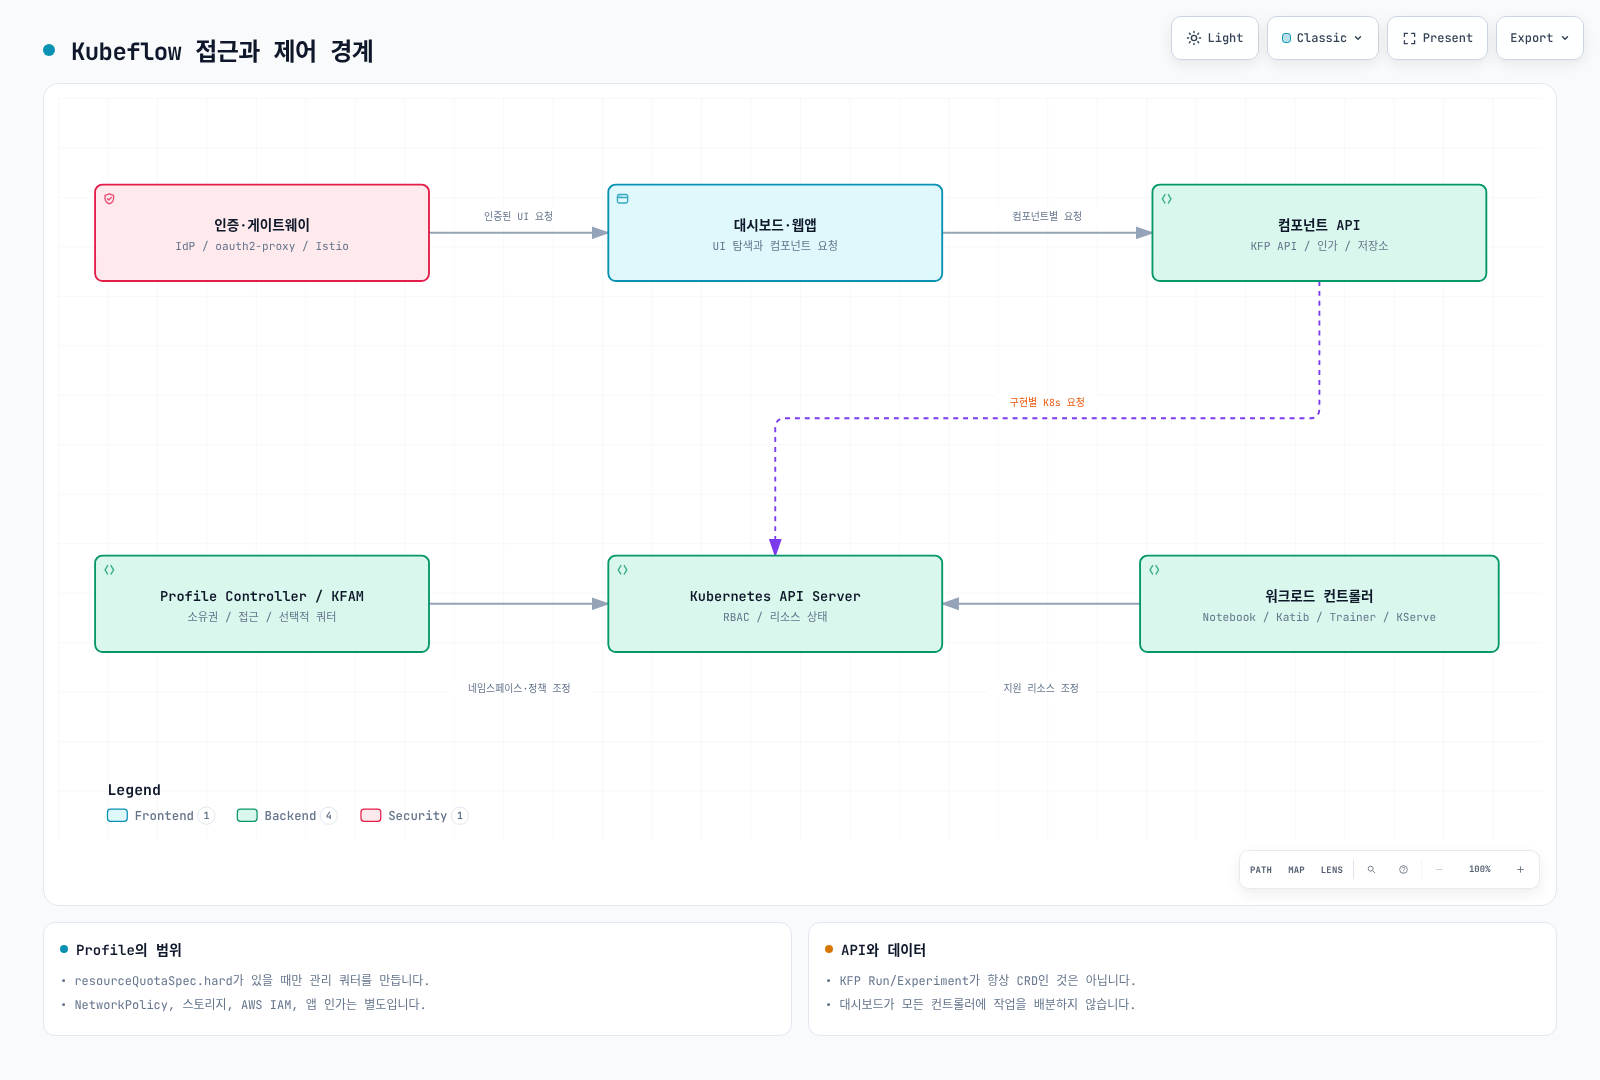The width and height of the screenshot is (1600, 1080).
Task: Click the Frontend blue legend swatch
Action: (117, 815)
